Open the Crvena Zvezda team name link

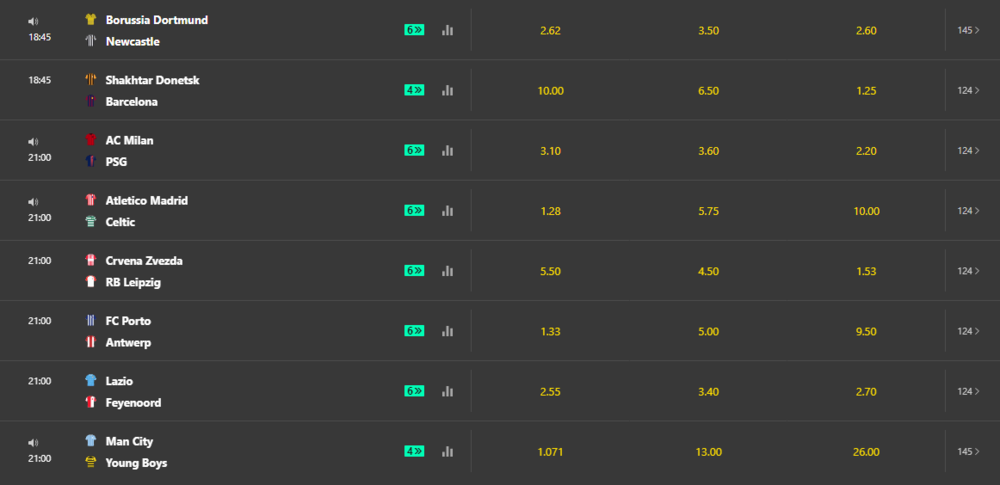[144, 260]
